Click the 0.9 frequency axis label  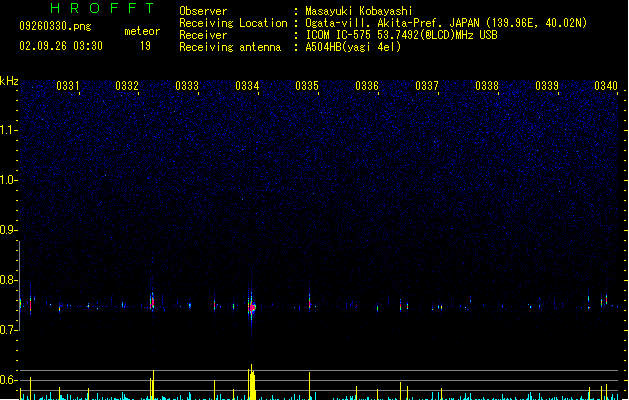[x=8, y=230]
